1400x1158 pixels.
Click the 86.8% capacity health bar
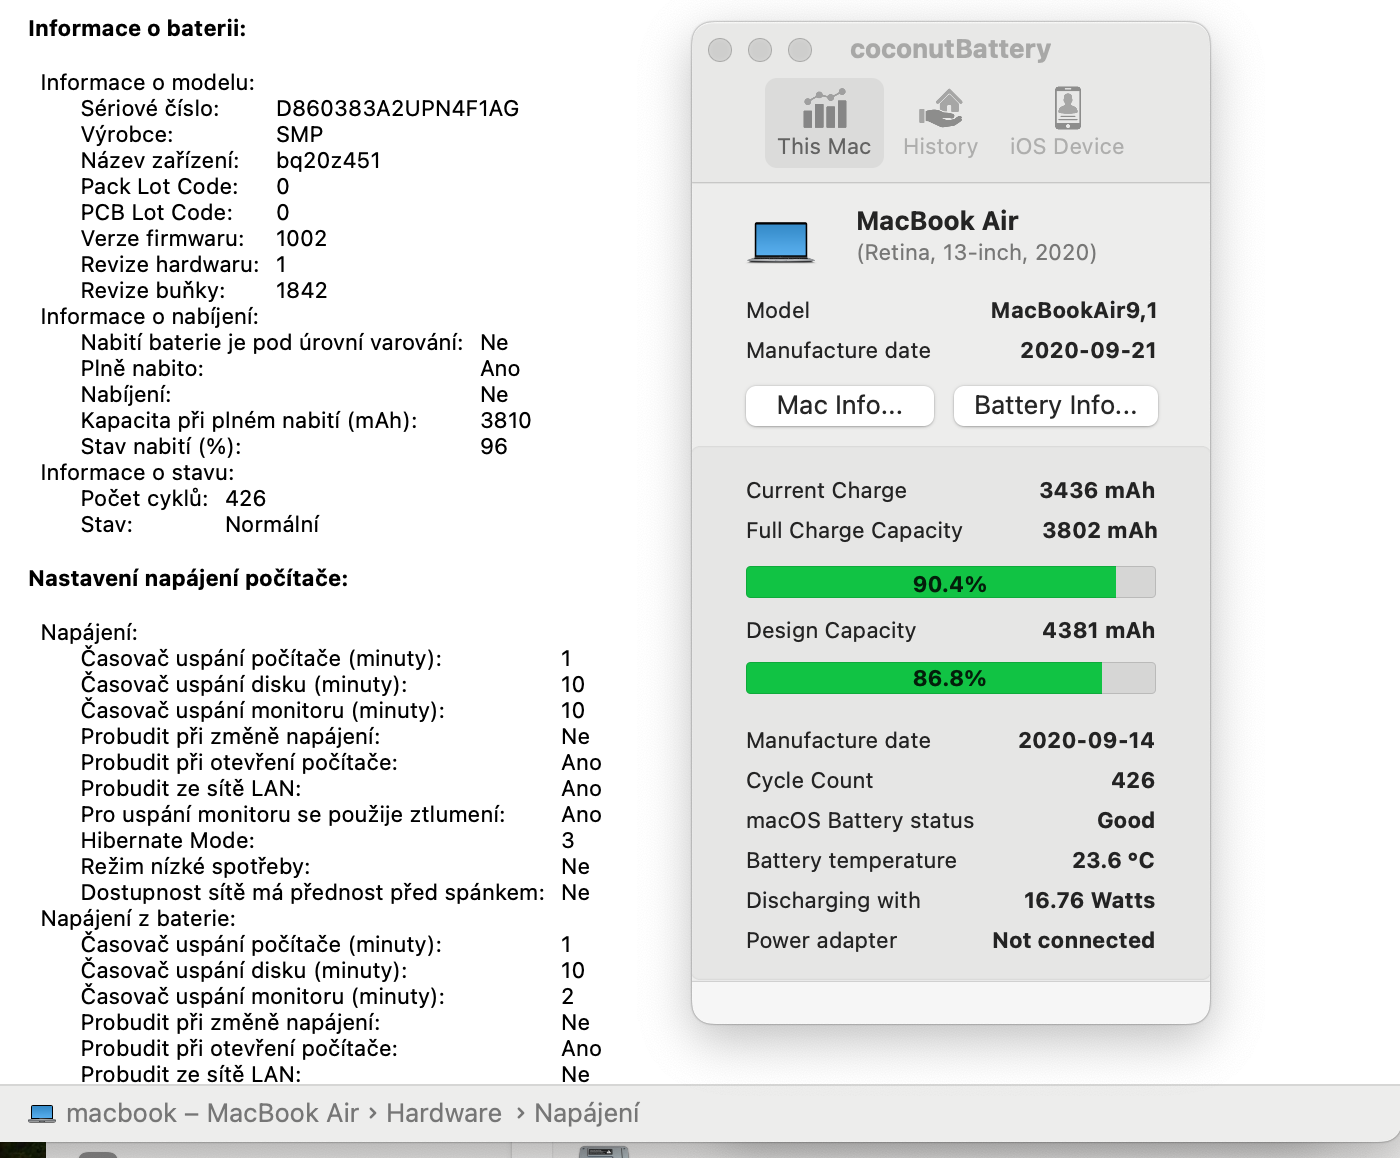(951, 678)
